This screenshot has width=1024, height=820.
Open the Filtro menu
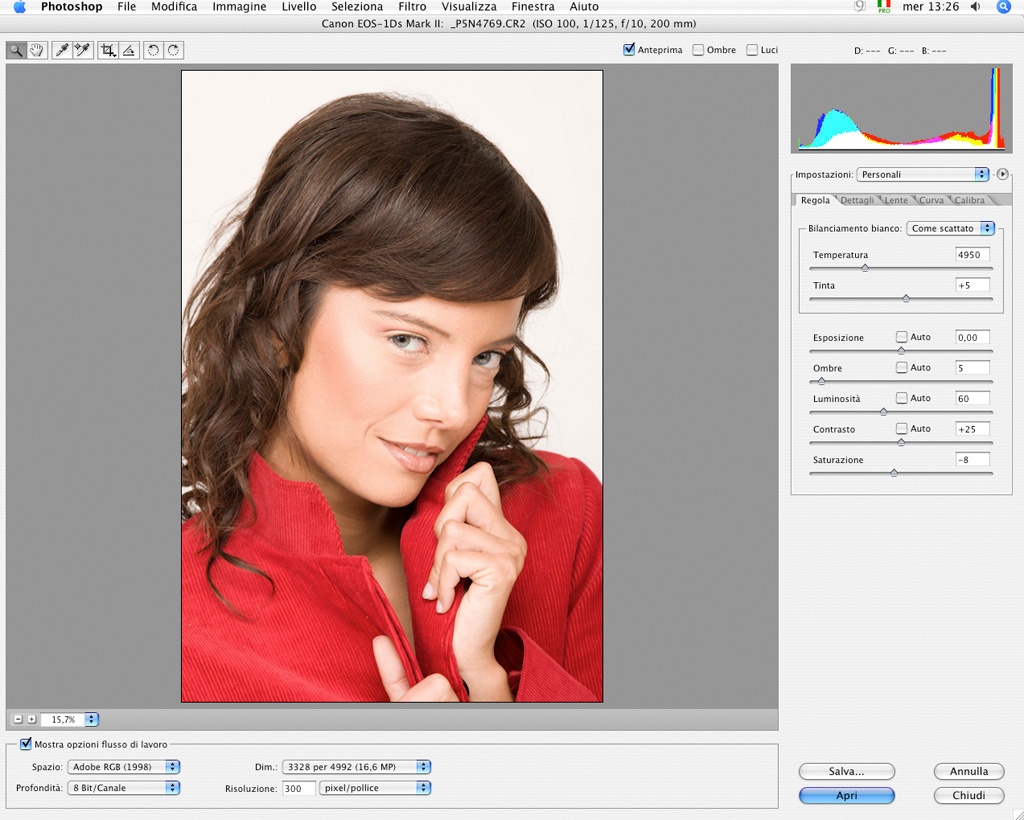(412, 7)
